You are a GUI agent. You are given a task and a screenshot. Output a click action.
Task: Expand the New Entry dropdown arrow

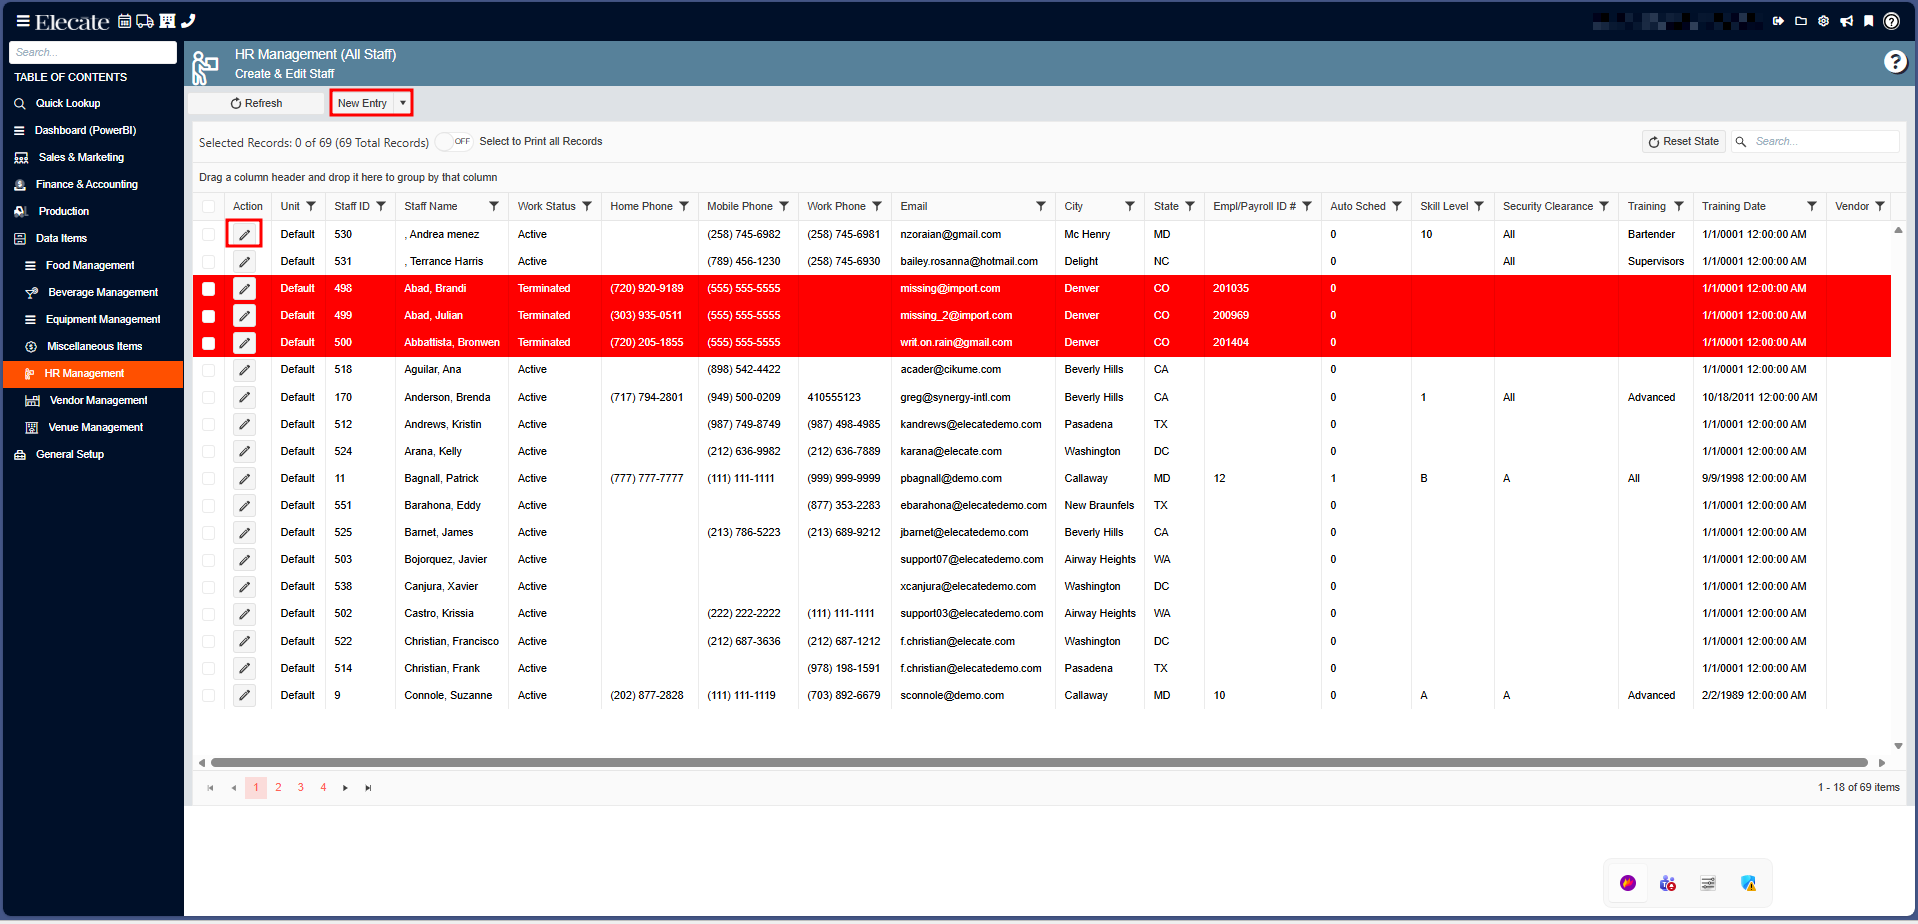pos(403,103)
